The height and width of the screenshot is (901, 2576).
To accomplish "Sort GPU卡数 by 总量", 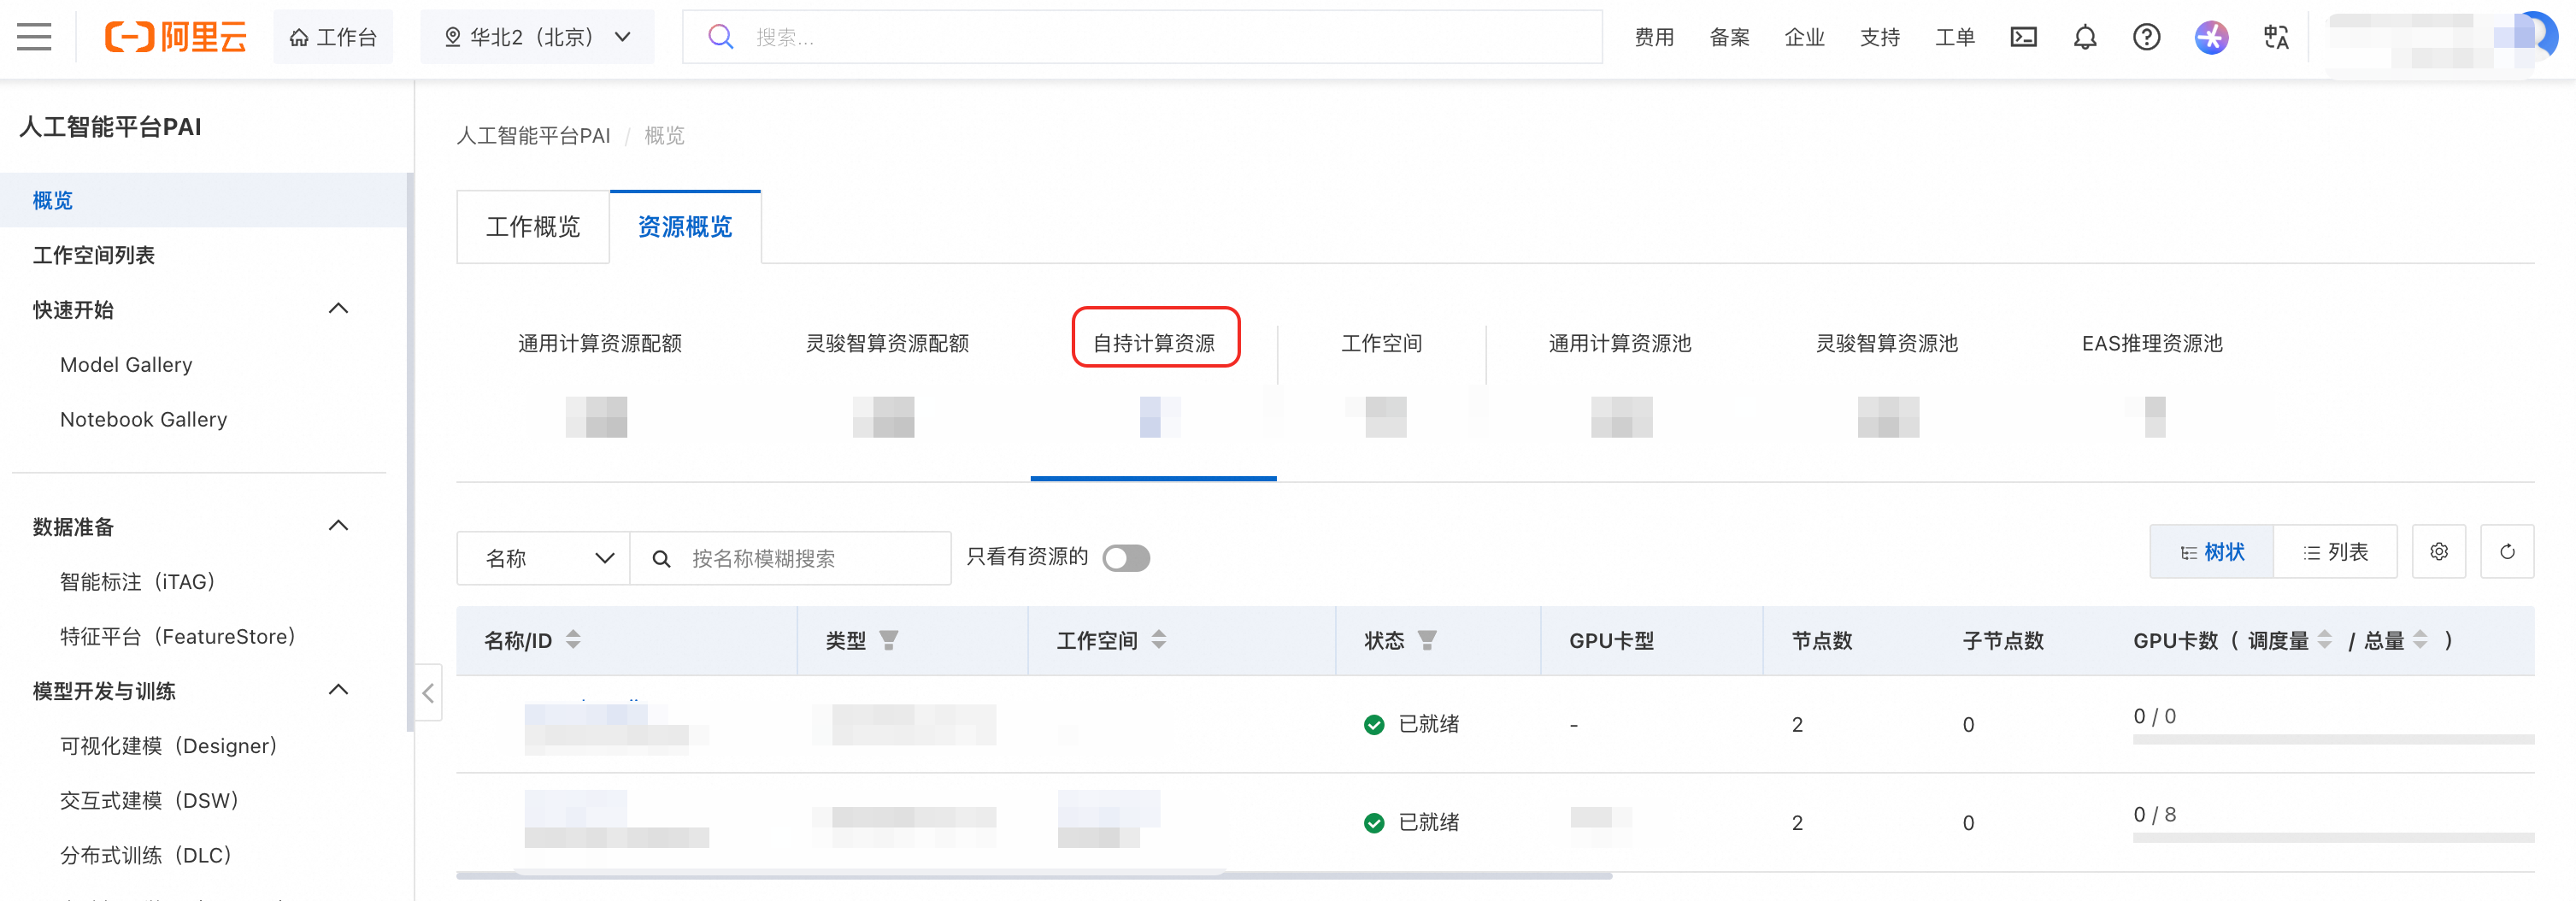I will [x=2420, y=640].
